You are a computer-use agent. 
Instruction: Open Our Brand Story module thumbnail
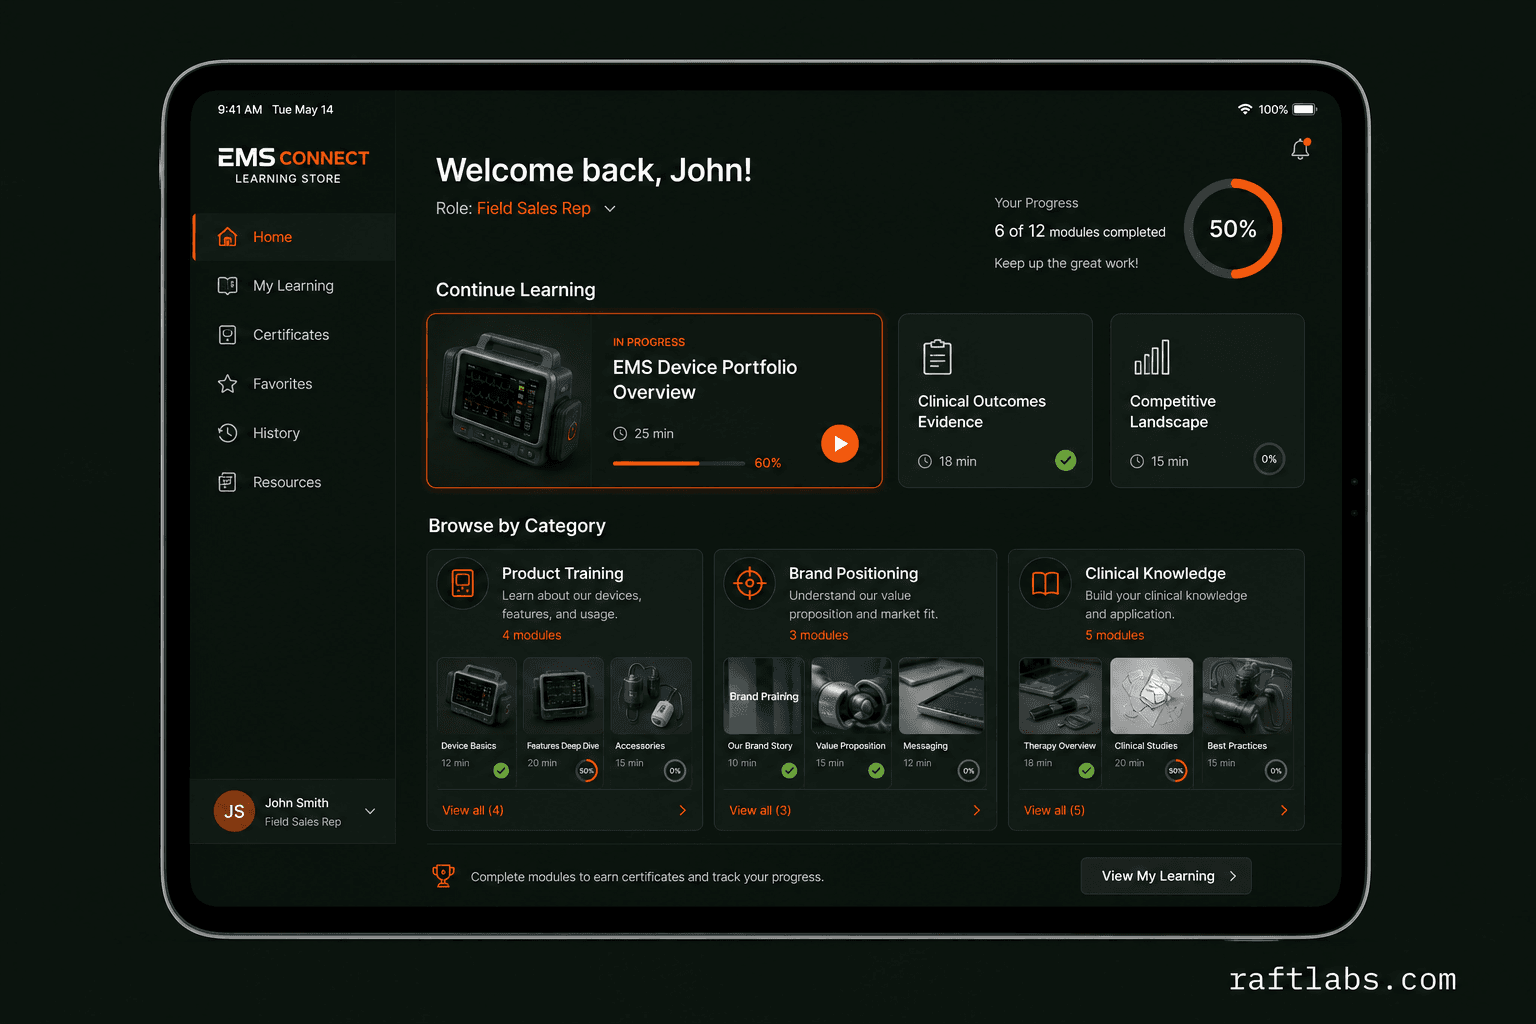pyautogui.click(x=764, y=695)
